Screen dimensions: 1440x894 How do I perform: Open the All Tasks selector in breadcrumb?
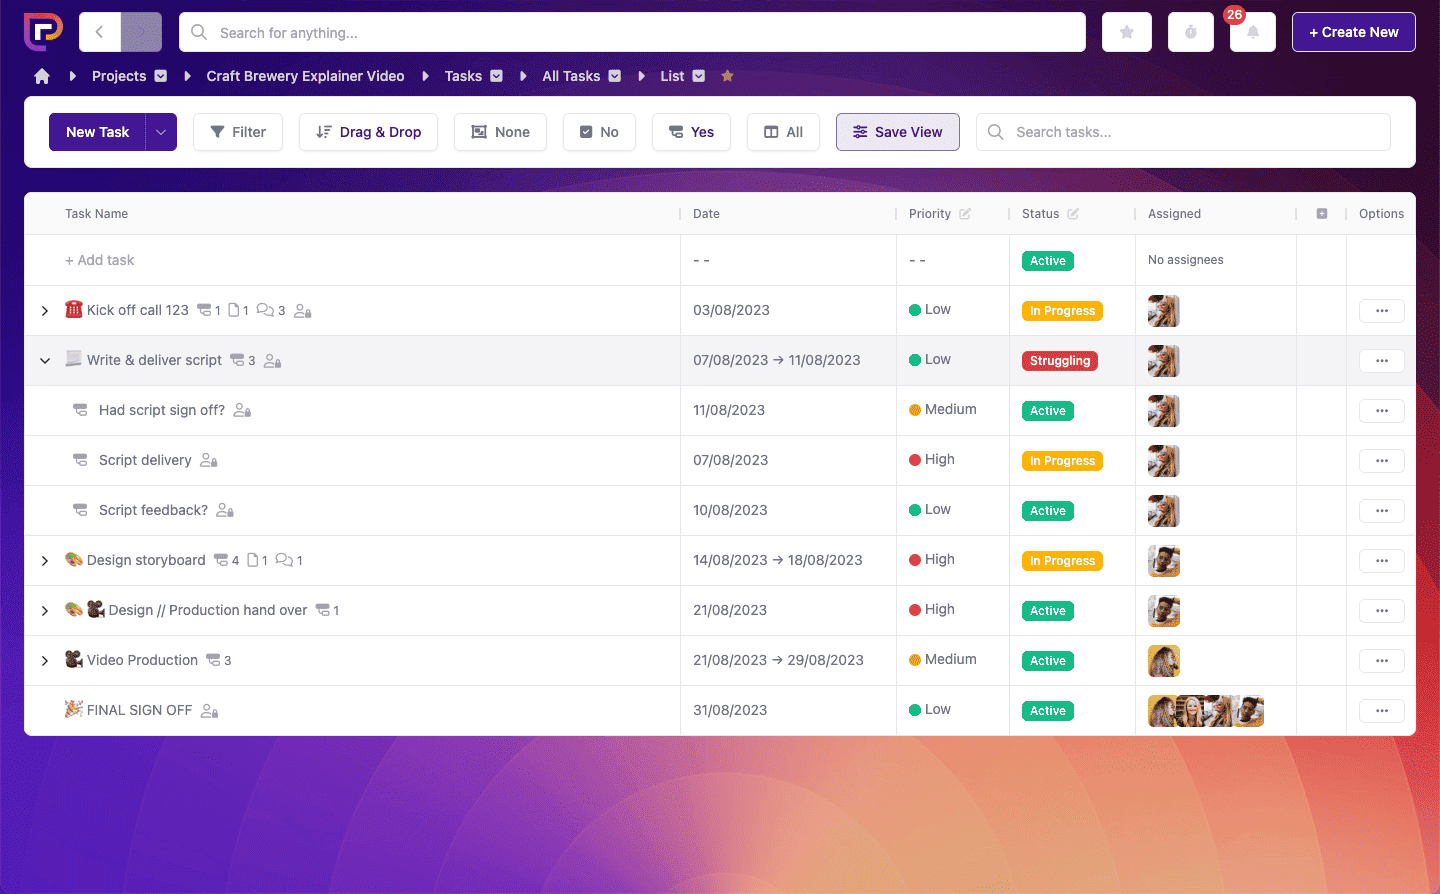click(614, 75)
